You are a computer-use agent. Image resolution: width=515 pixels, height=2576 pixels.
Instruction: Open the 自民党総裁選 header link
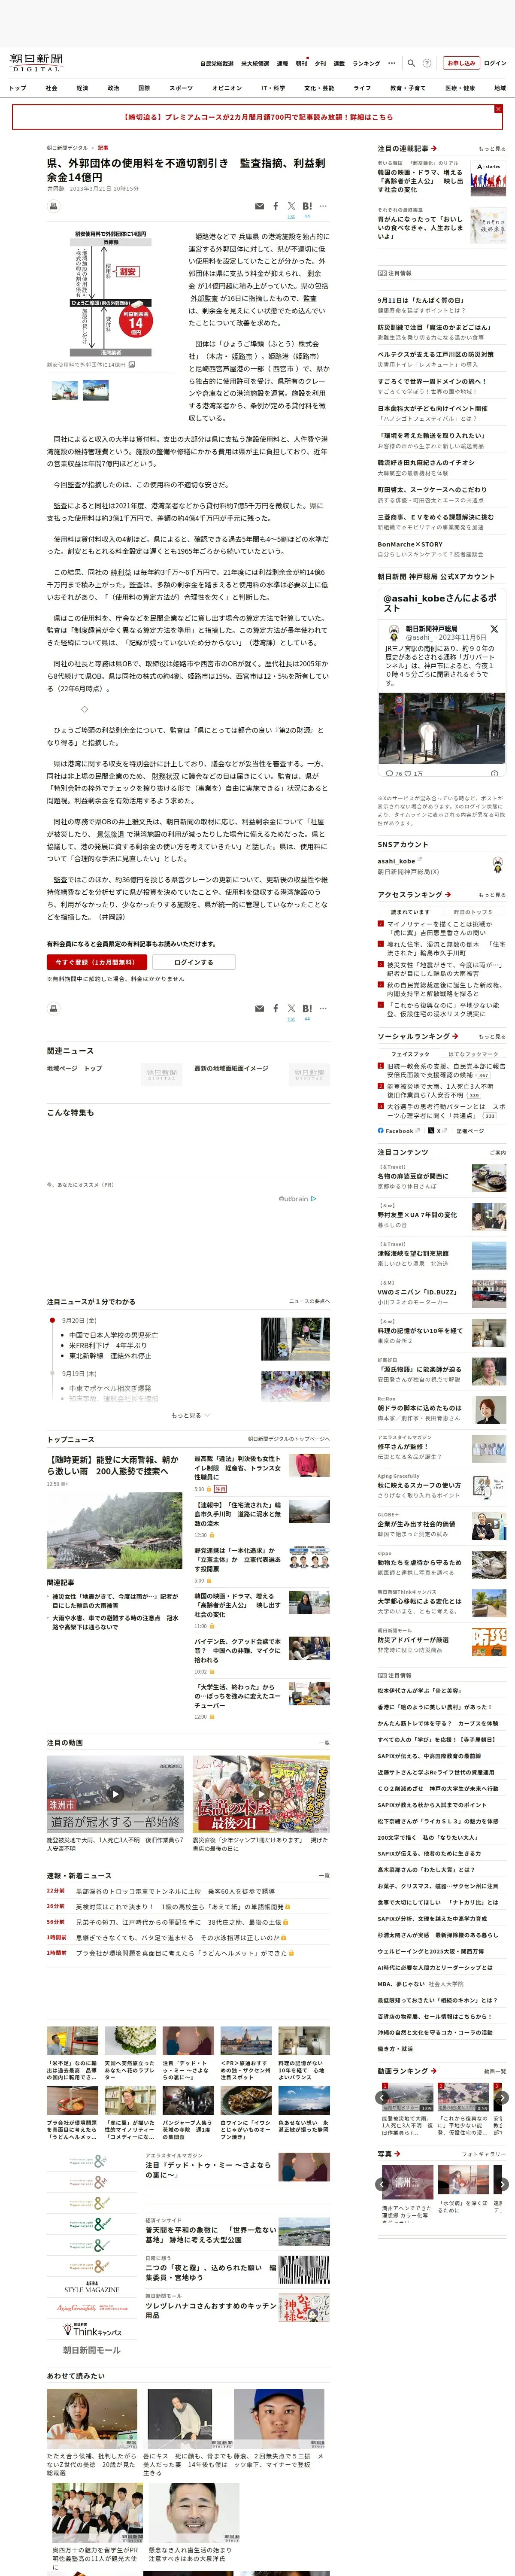217,63
